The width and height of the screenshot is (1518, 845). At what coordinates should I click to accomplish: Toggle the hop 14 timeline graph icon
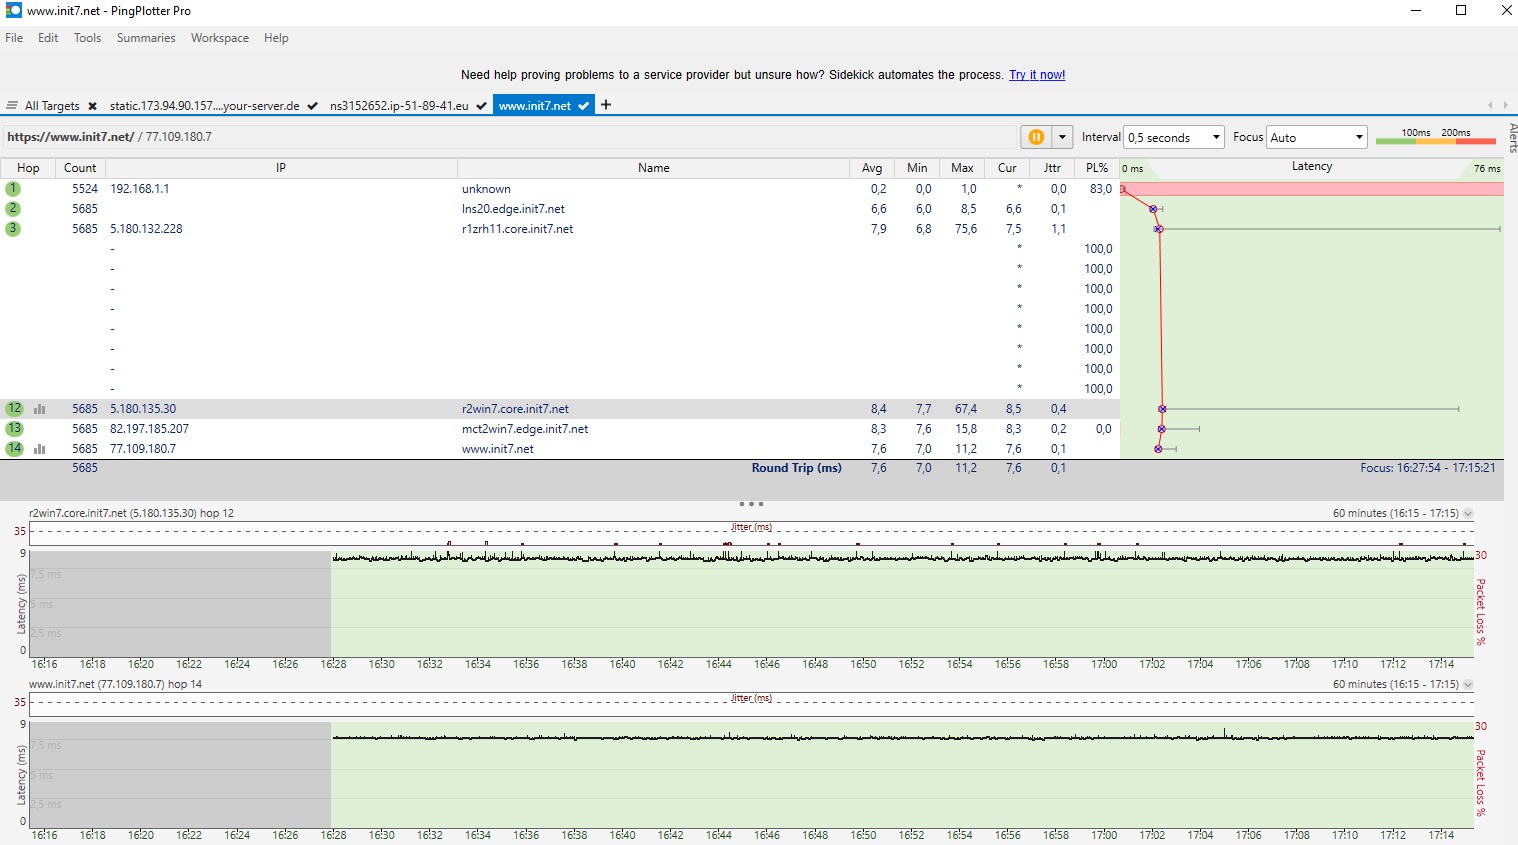pos(40,449)
